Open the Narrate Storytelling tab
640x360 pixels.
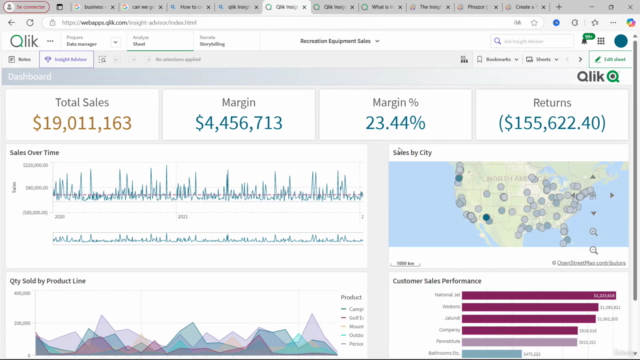(x=227, y=41)
